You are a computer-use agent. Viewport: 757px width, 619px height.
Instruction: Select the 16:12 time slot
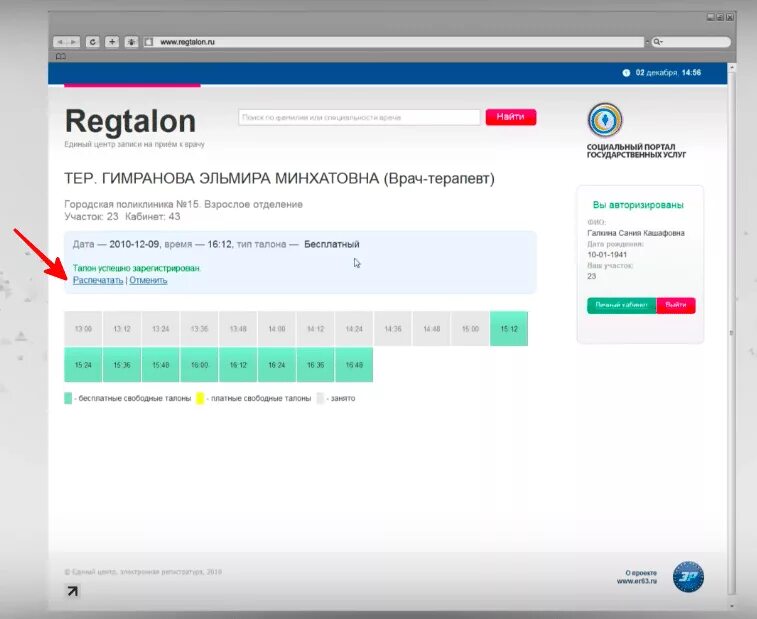238,365
